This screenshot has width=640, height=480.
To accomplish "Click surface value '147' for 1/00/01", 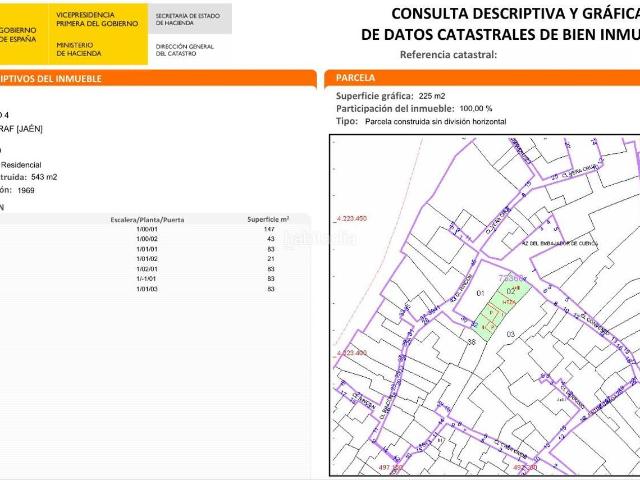I will pyautogui.click(x=269, y=229).
